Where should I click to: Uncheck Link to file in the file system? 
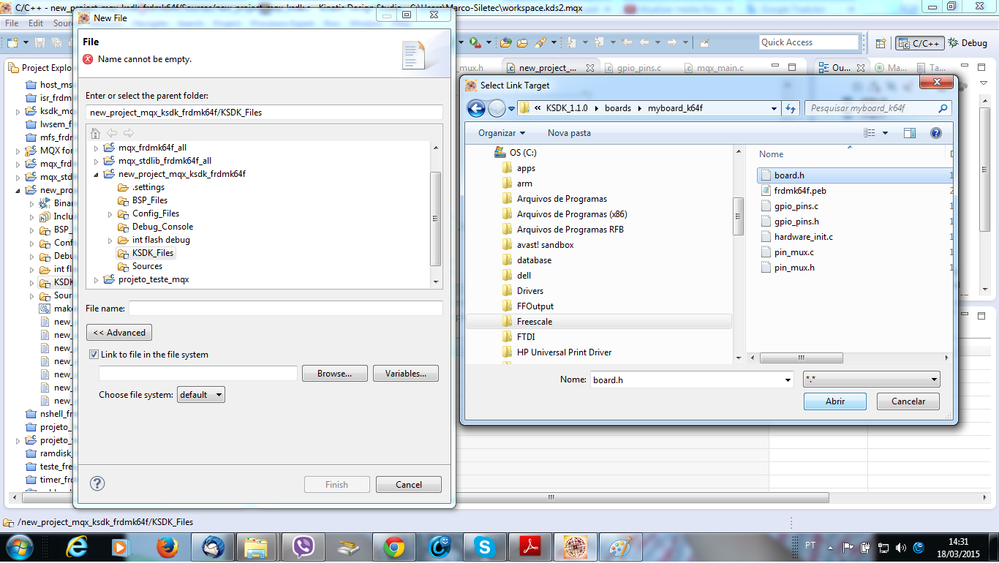click(94, 355)
